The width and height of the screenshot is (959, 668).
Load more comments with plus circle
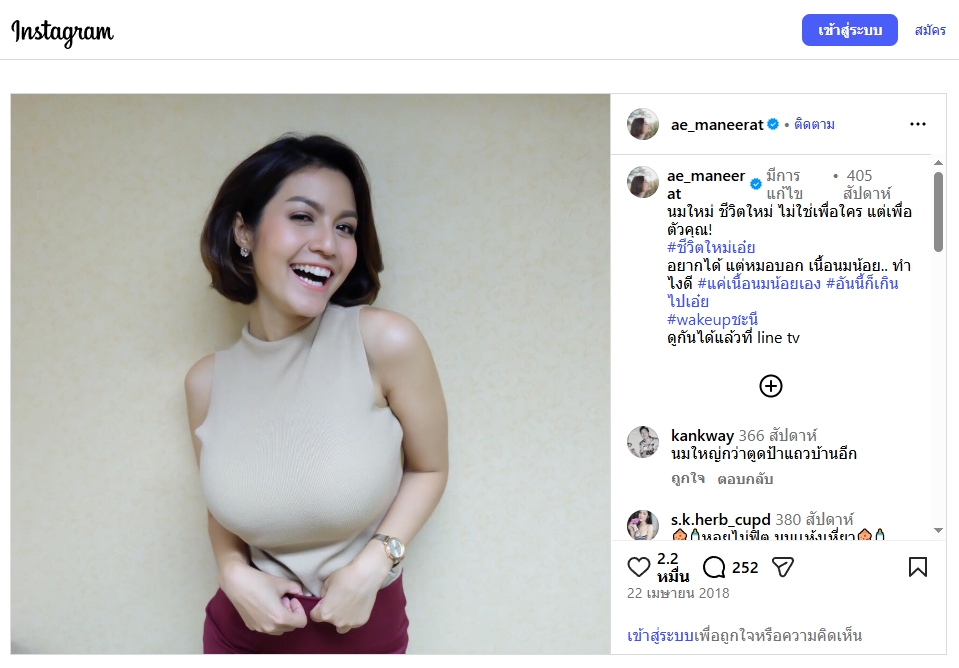tap(770, 386)
